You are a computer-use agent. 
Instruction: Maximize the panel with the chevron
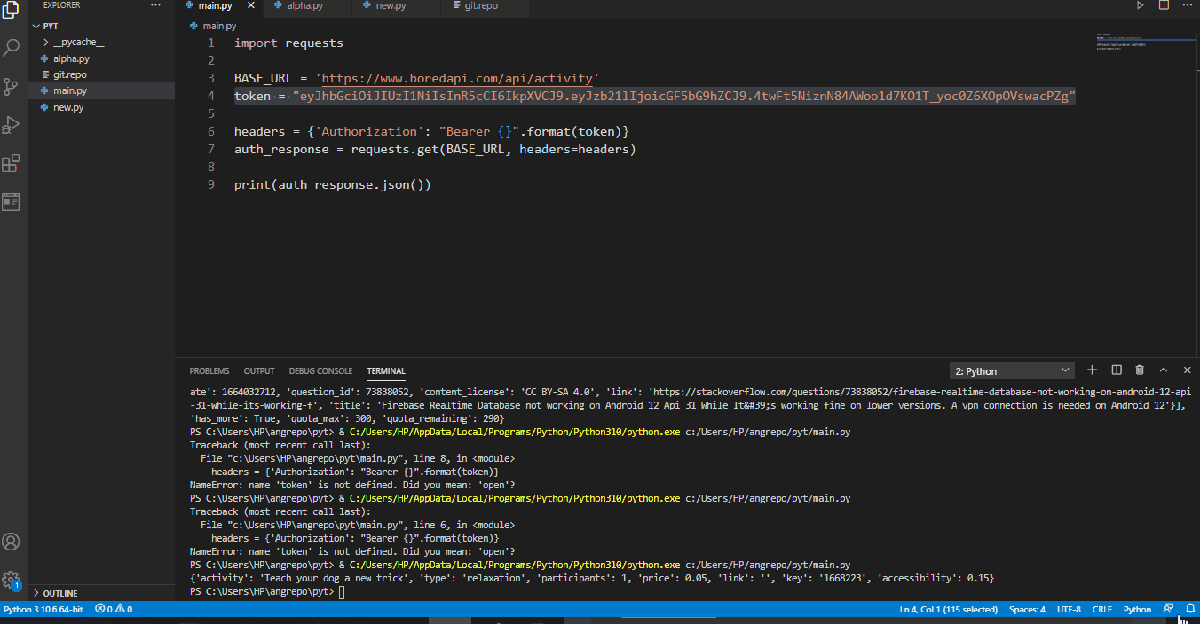pyautogui.click(x=1163, y=369)
